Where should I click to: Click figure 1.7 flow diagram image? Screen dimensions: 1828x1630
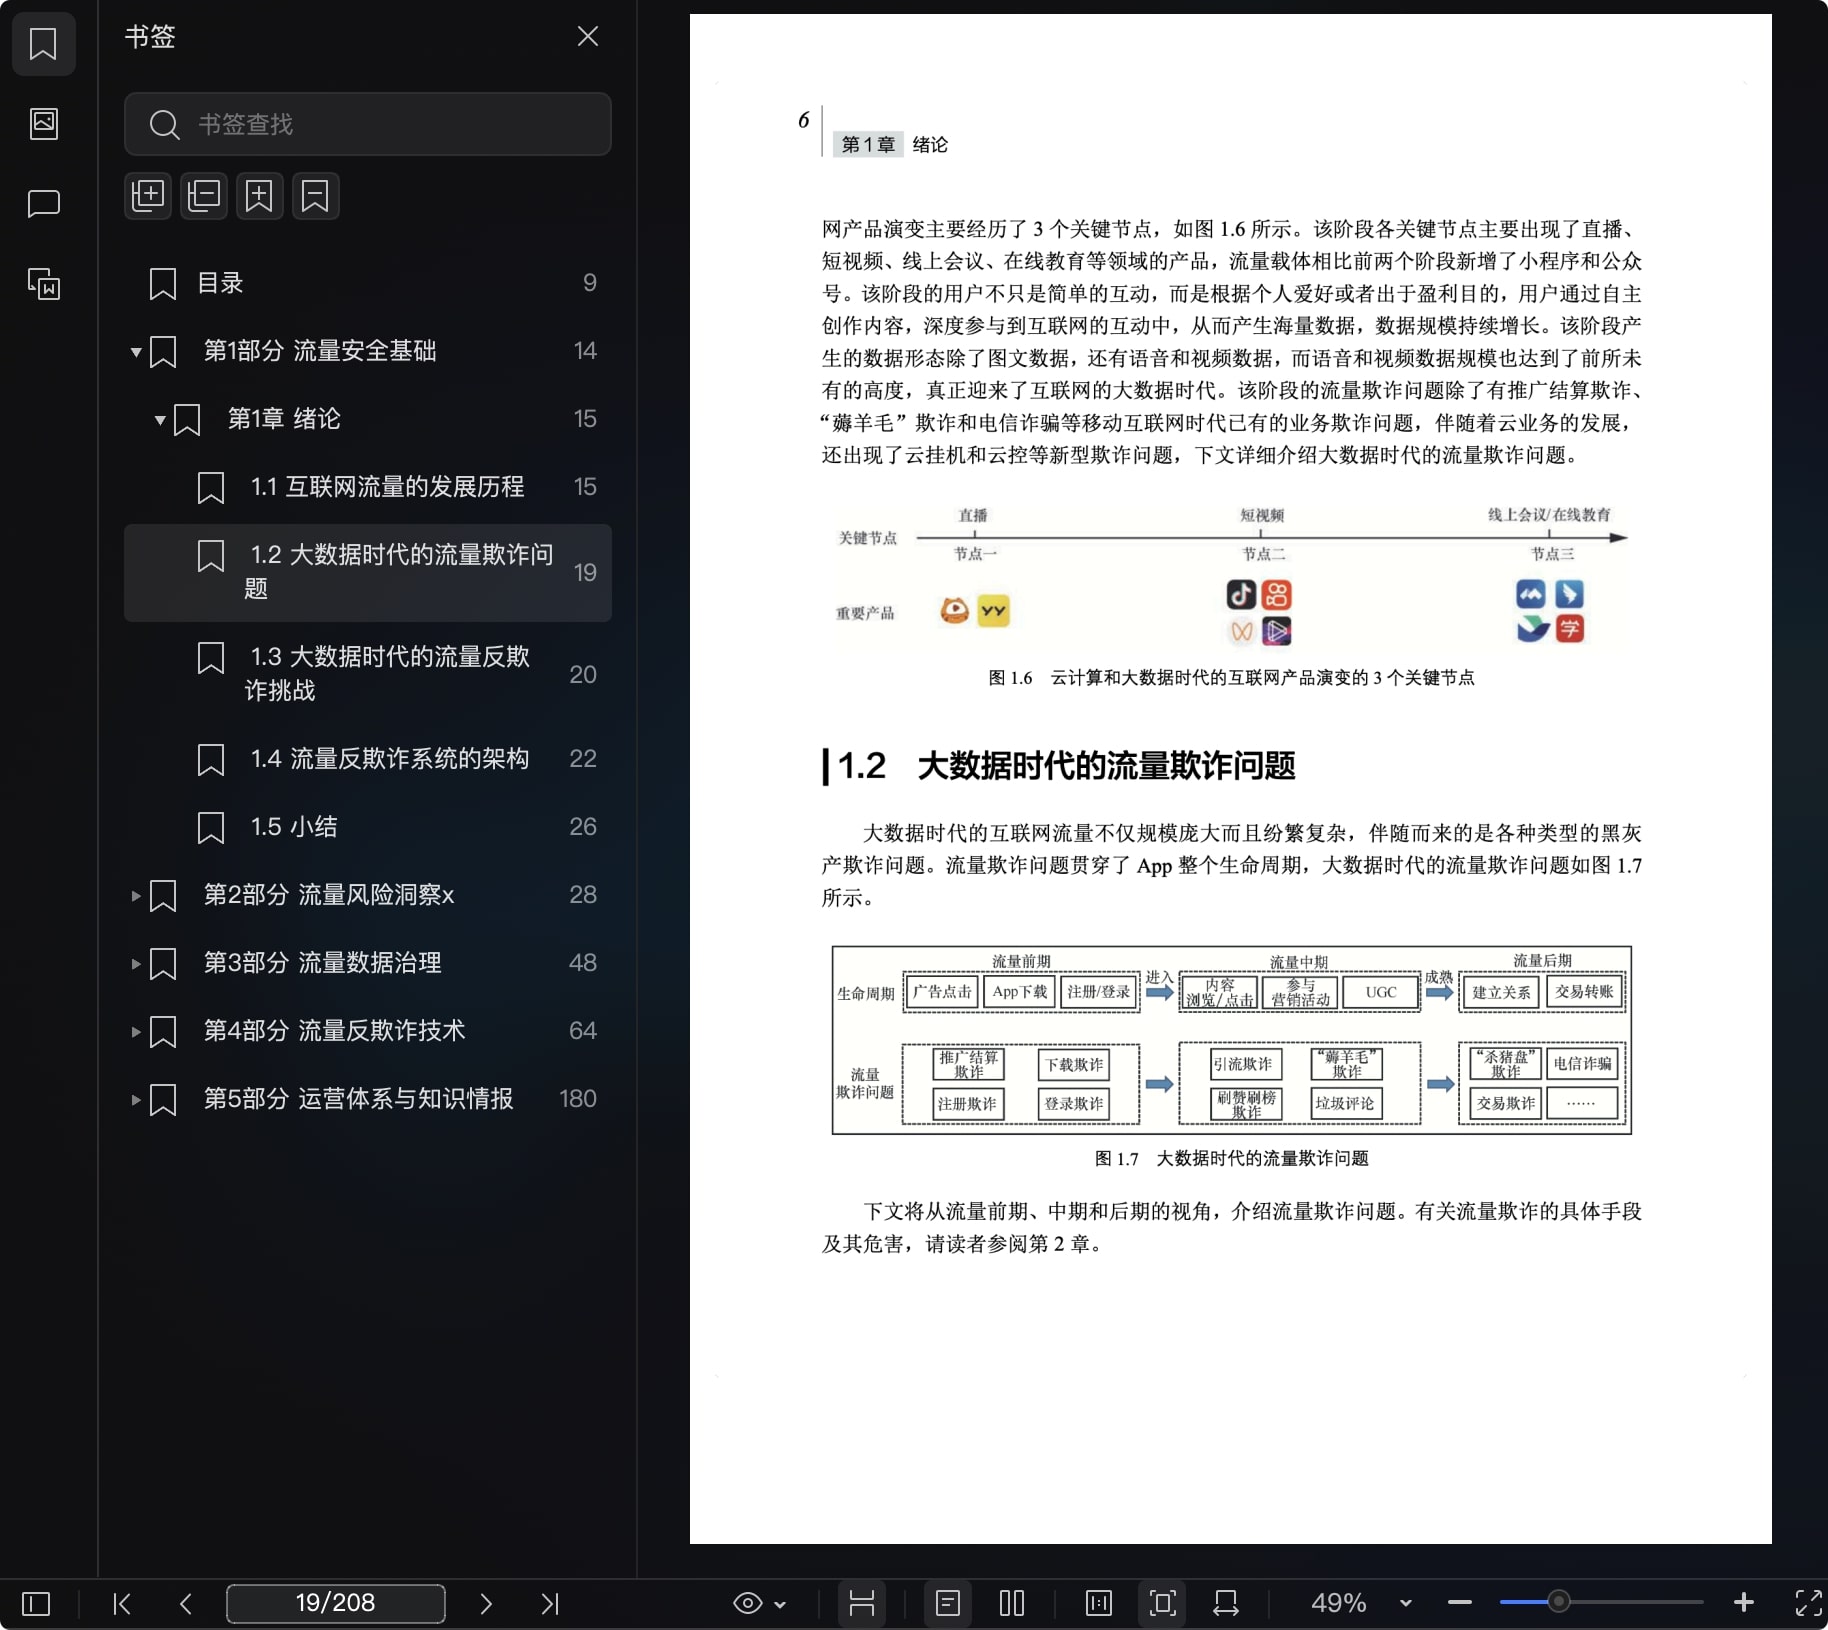(1231, 1040)
